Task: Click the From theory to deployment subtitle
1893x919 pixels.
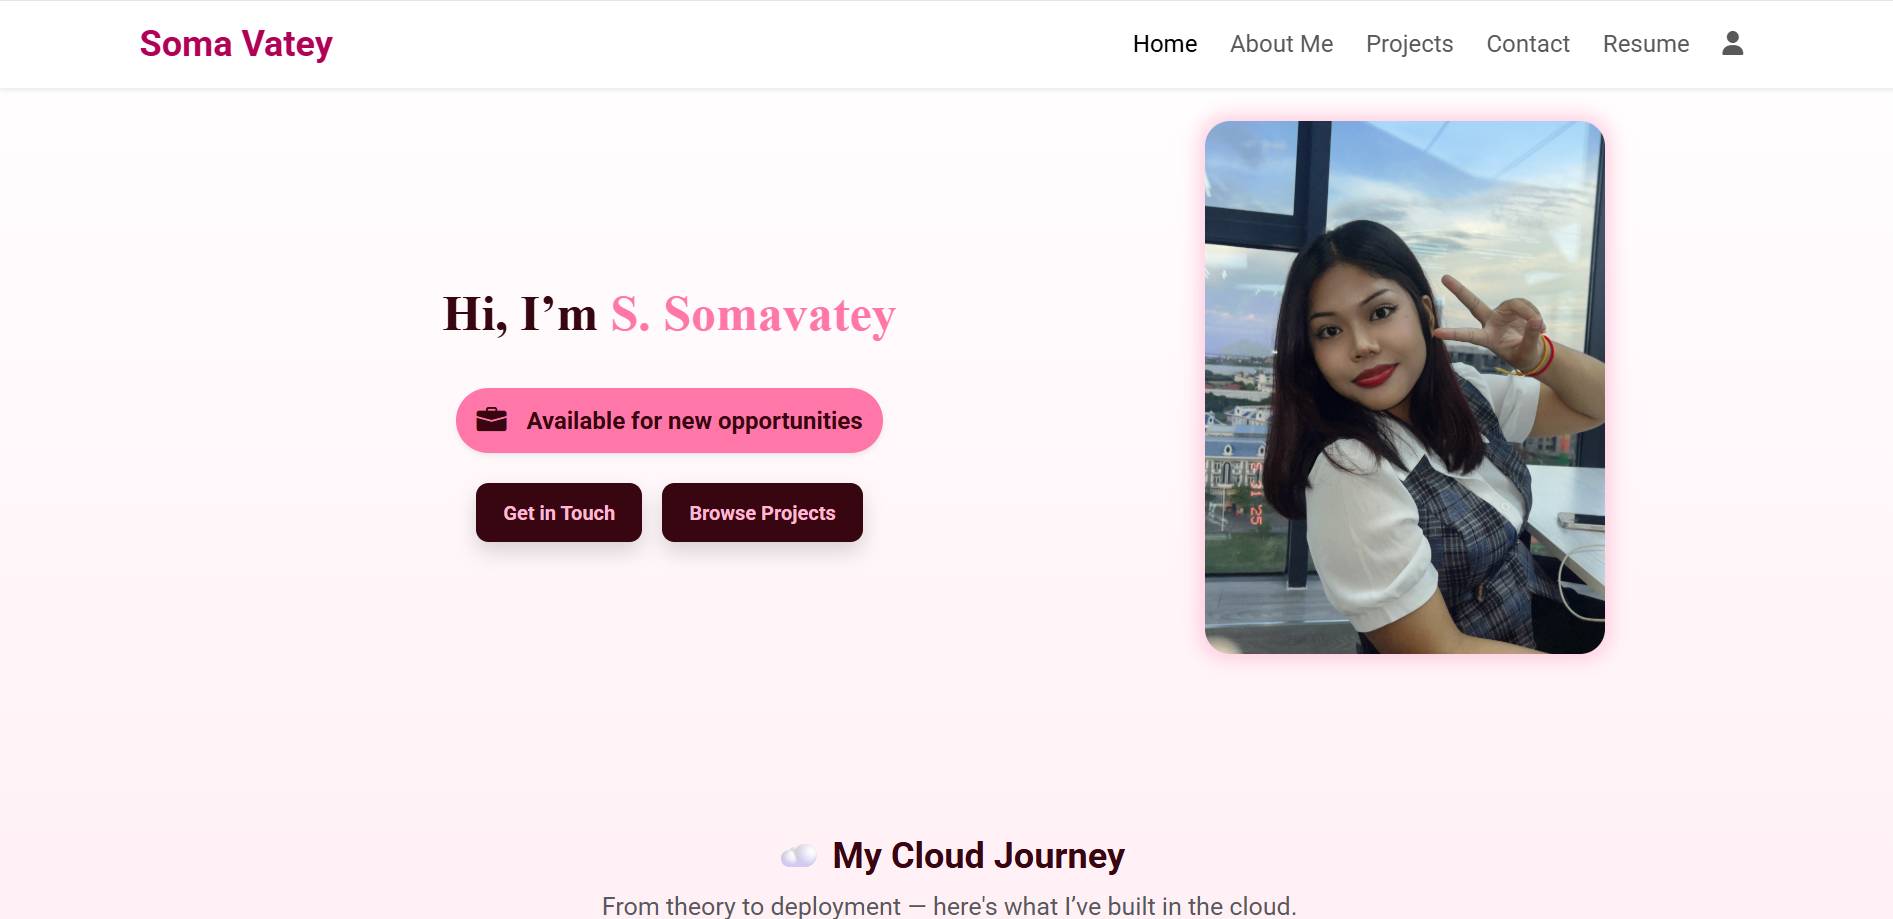Action: (949, 906)
